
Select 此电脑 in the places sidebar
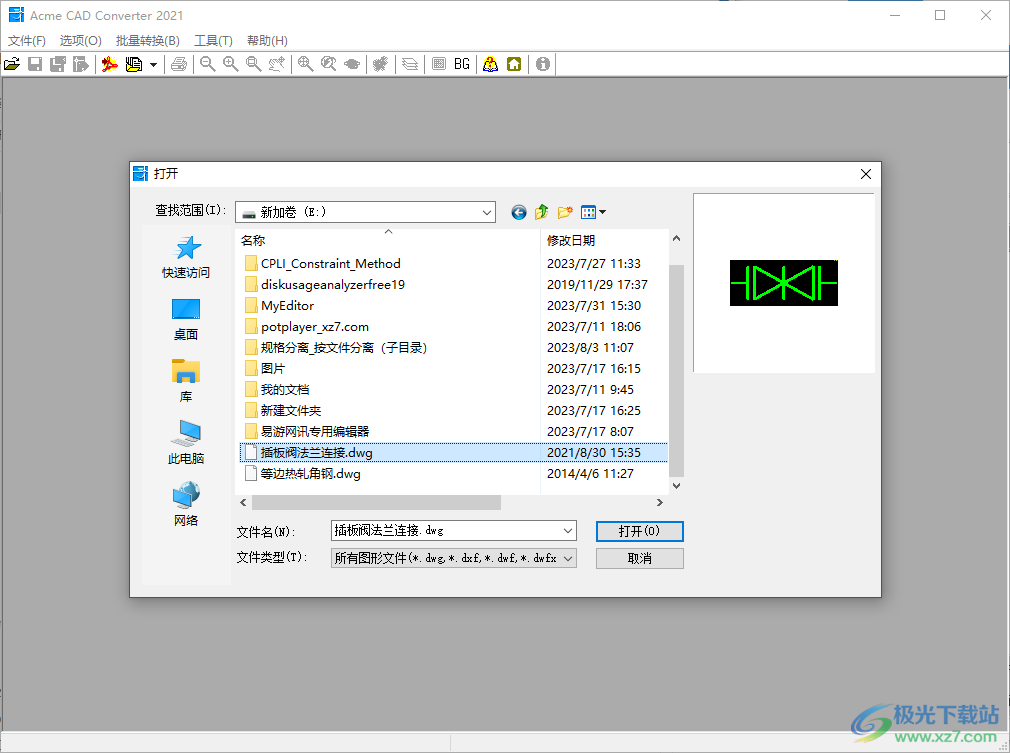(186, 443)
